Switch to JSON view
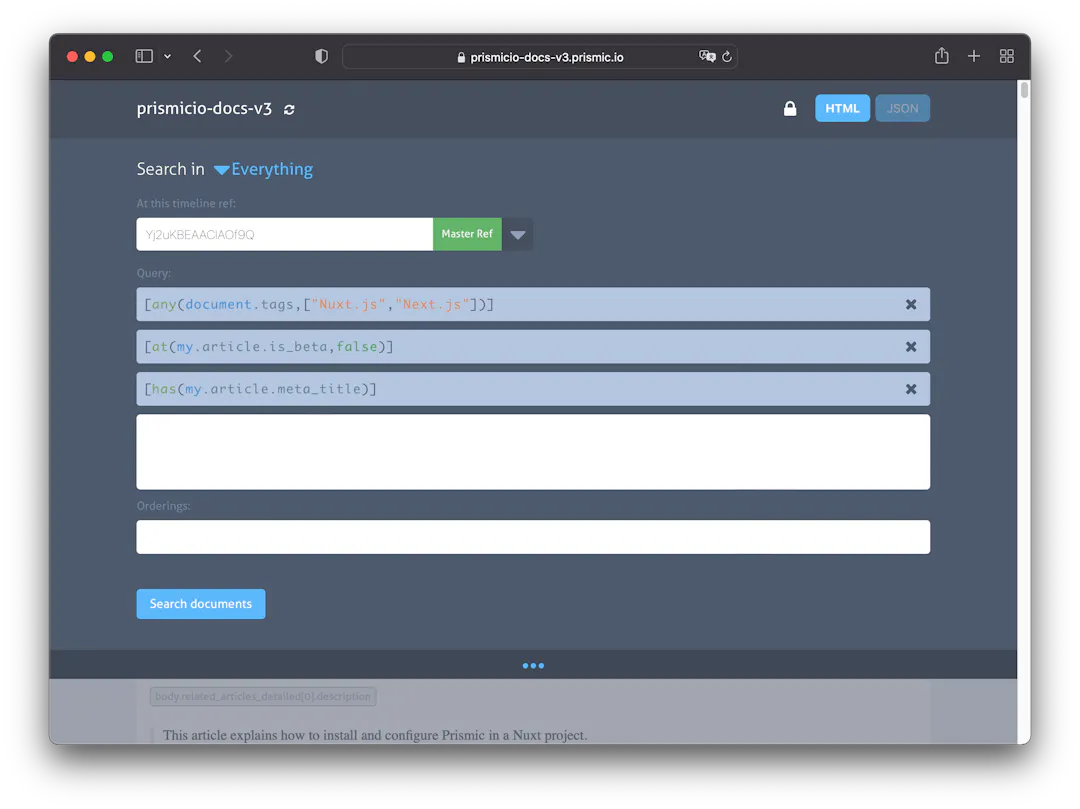This screenshot has width=1080, height=809. 902,107
